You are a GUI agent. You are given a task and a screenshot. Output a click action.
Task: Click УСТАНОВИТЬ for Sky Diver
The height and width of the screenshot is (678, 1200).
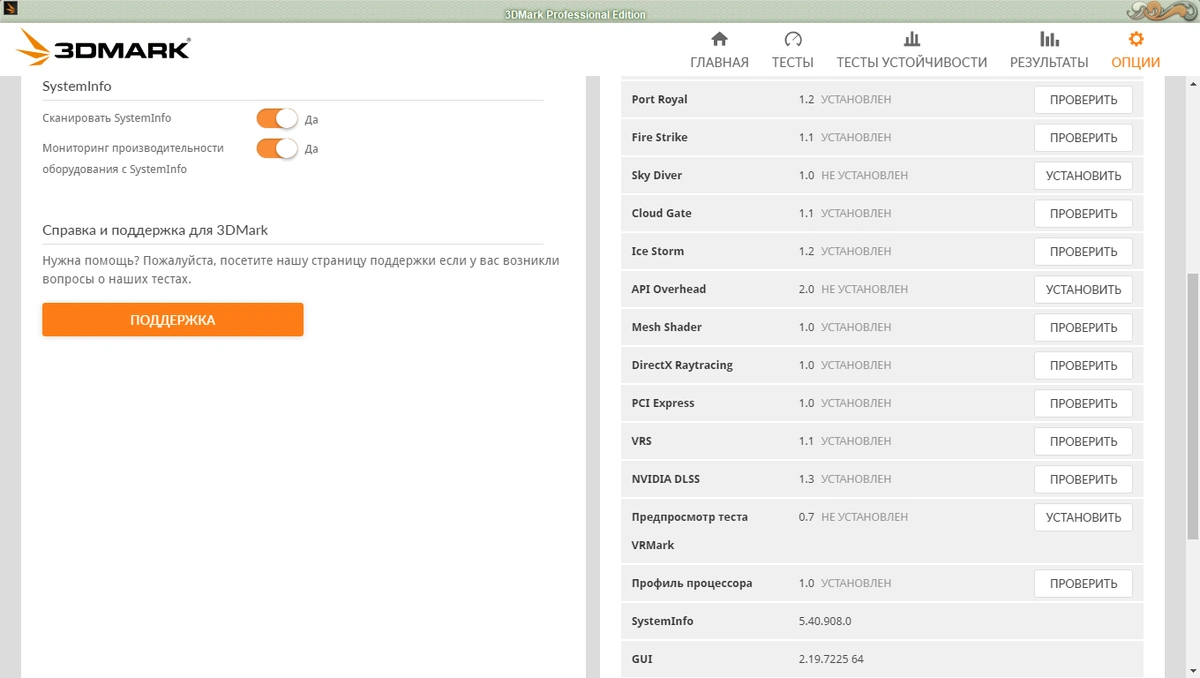coord(1083,176)
